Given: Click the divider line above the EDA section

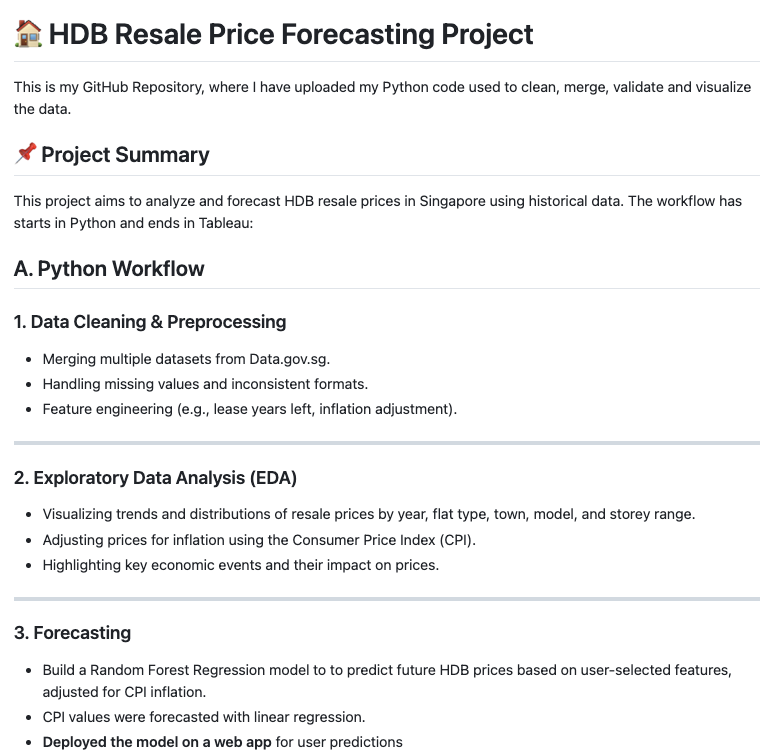Looking at the screenshot, I should [x=386, y=442].
